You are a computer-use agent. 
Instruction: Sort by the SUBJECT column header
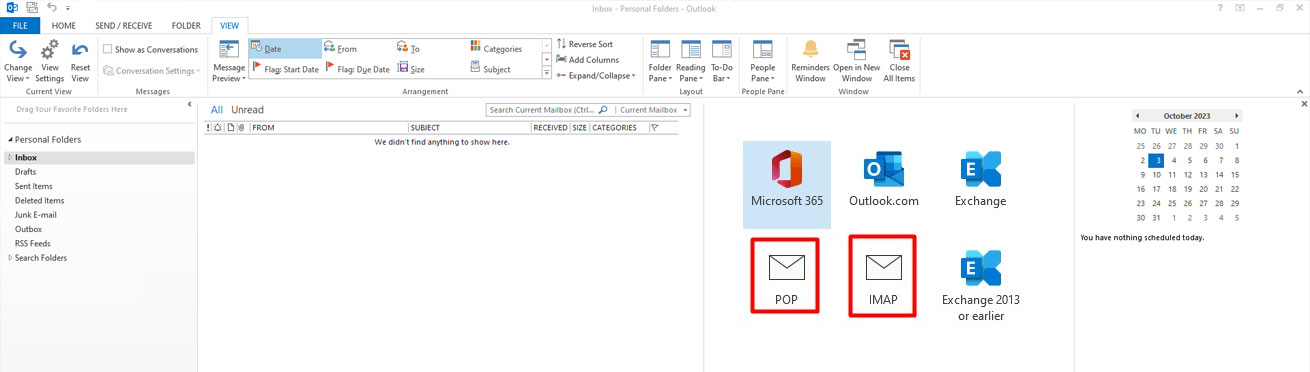tap(469, 128)
